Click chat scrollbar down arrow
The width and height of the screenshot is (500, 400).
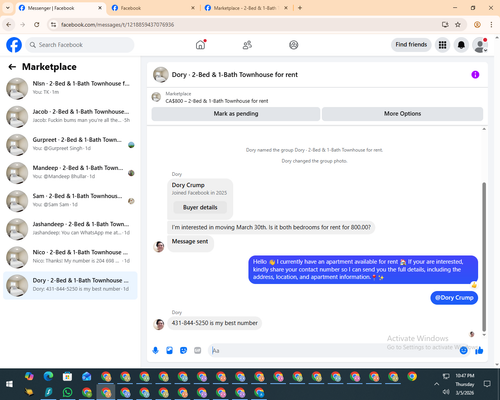(x=484, y=335)
